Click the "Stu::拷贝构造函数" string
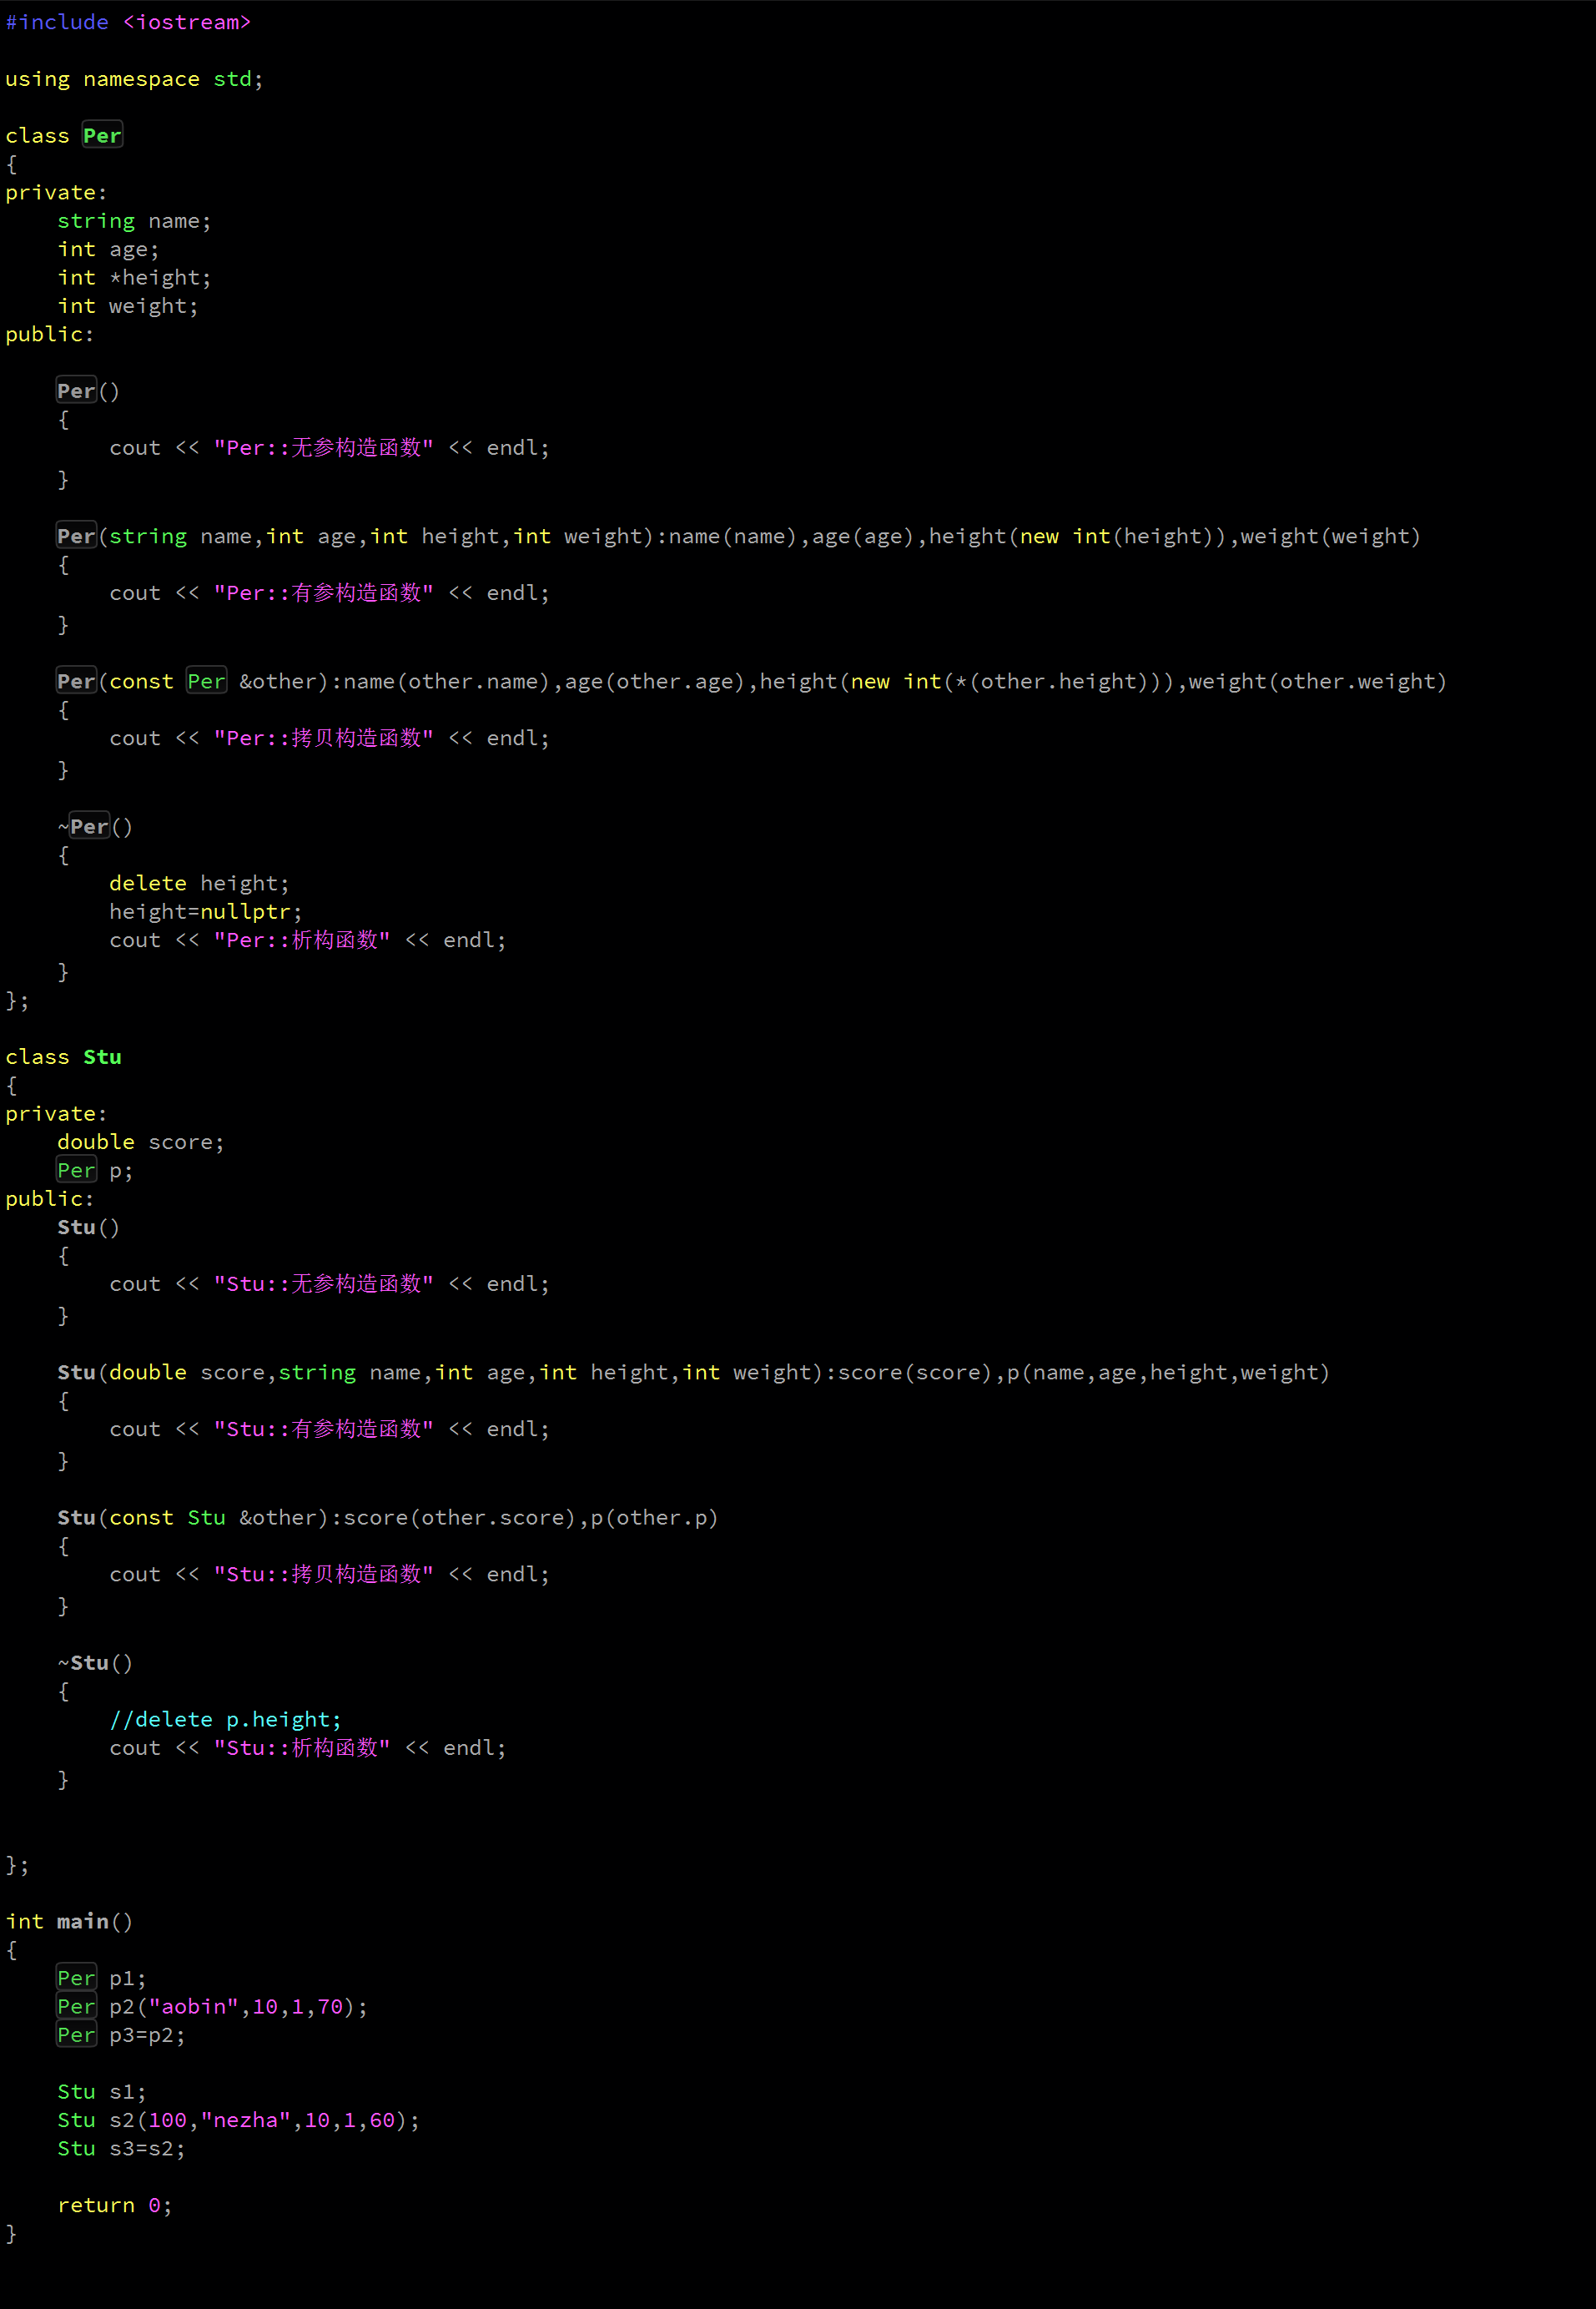The image size is (1596, 2309). coord(324,1574)
